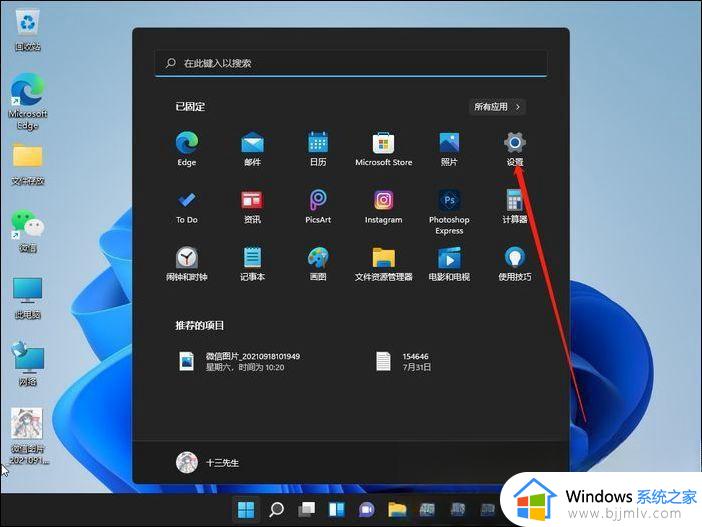
Task: Open 使用技巧 Tips app
Action: point(515,264)
